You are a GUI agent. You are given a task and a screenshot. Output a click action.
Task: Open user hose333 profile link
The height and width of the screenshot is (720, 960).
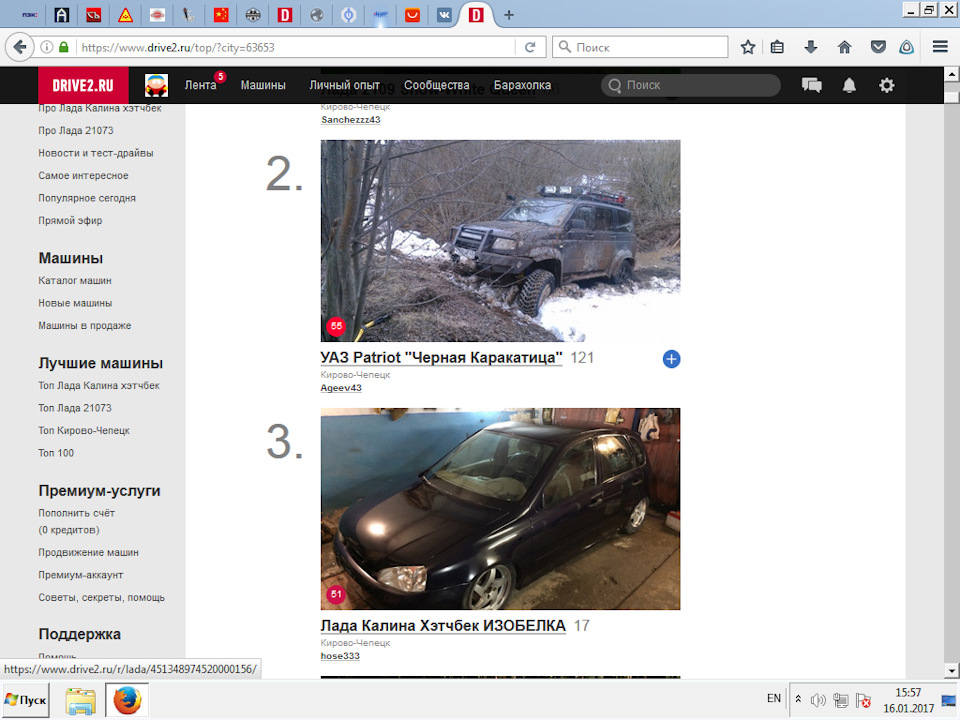(340, 656)
